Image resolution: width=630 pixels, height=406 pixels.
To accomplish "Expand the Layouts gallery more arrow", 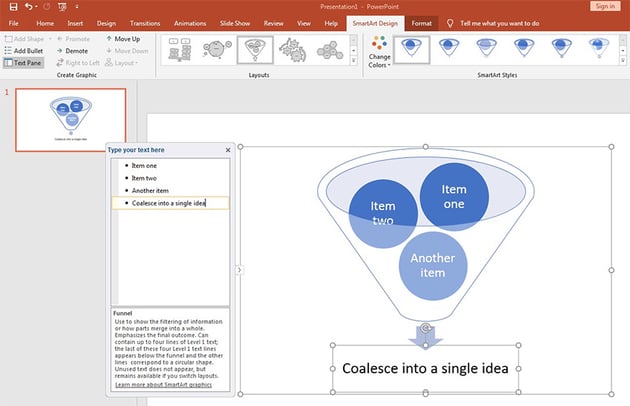I will pyautogui.click(x=354, y=59).
